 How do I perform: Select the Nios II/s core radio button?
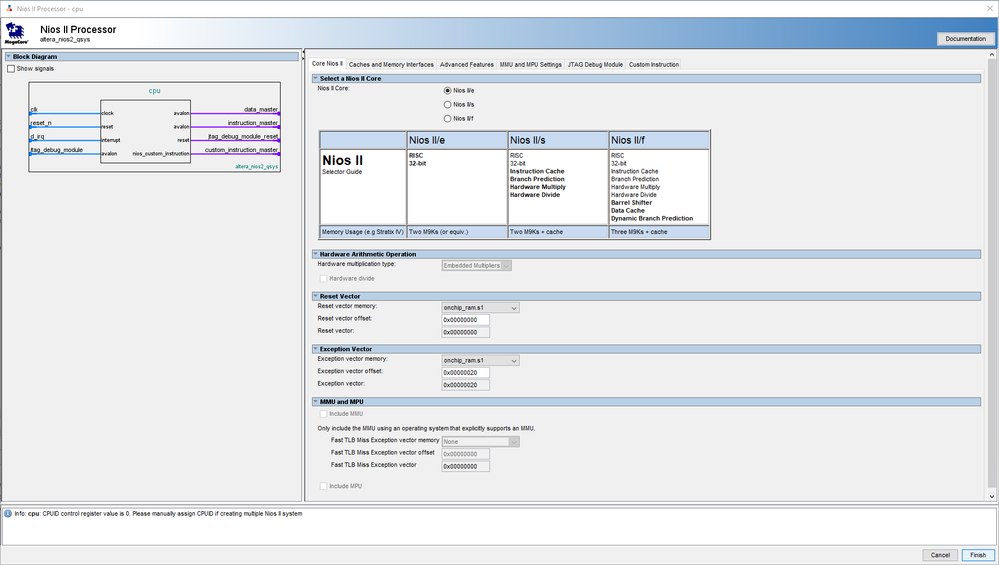point(447,104)
